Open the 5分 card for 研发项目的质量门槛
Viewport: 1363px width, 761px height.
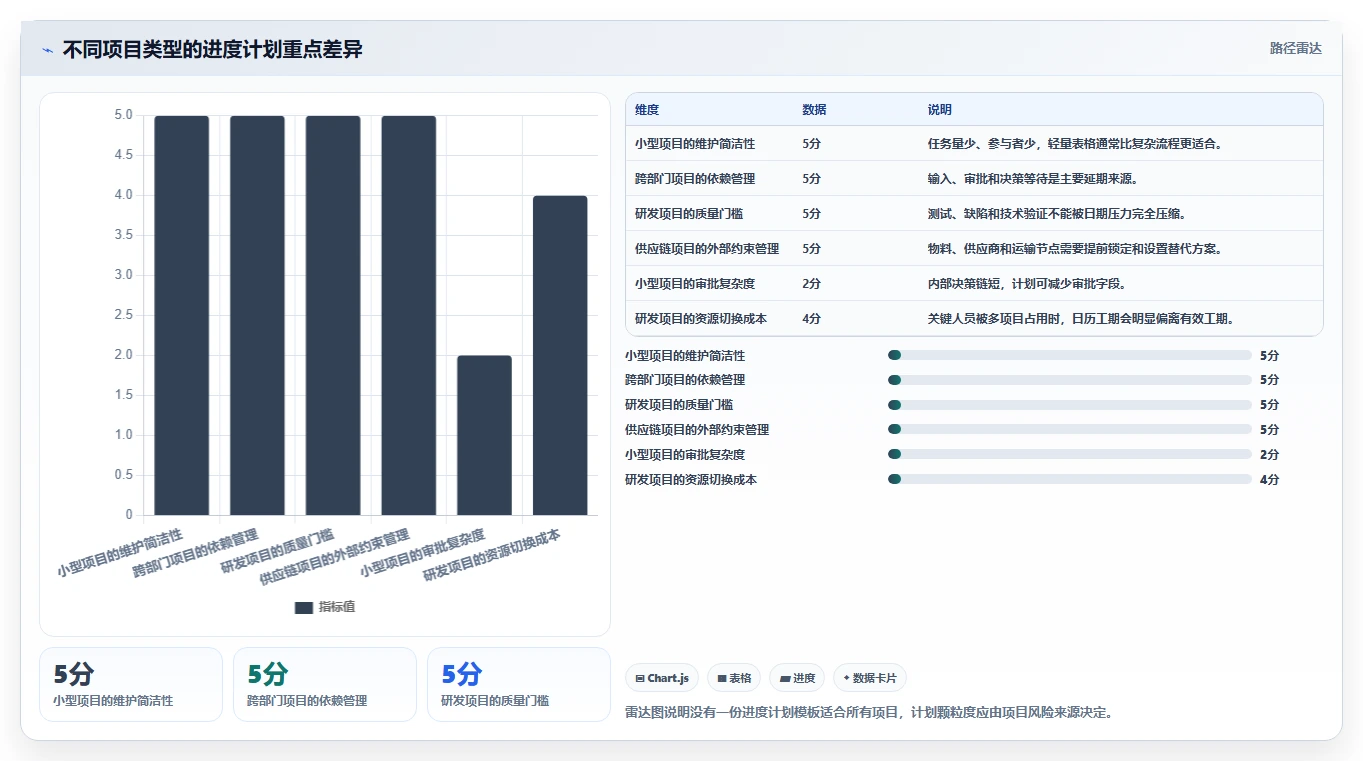519,684
